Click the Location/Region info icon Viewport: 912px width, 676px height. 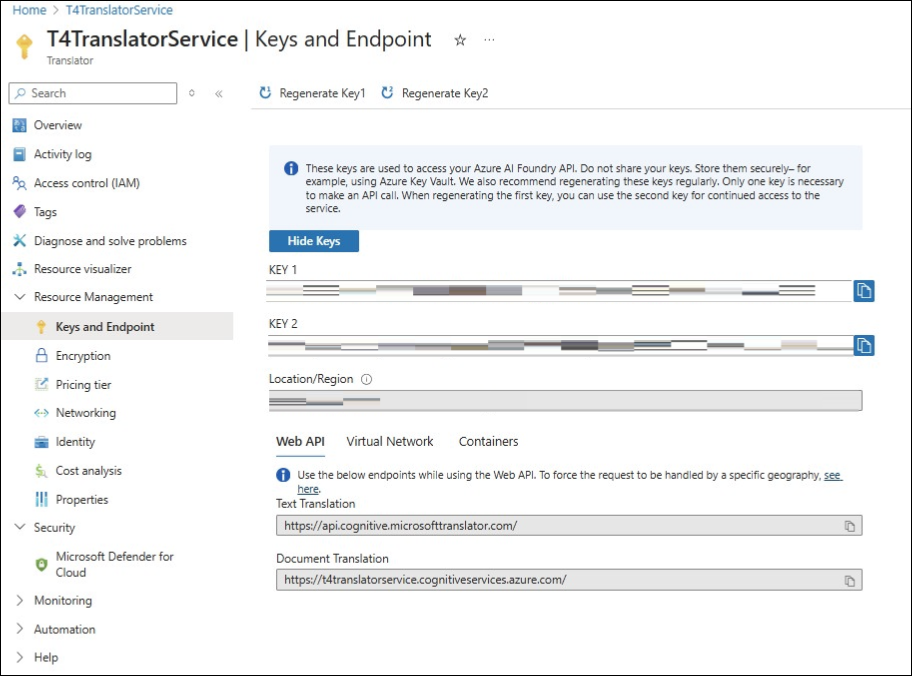366,379
